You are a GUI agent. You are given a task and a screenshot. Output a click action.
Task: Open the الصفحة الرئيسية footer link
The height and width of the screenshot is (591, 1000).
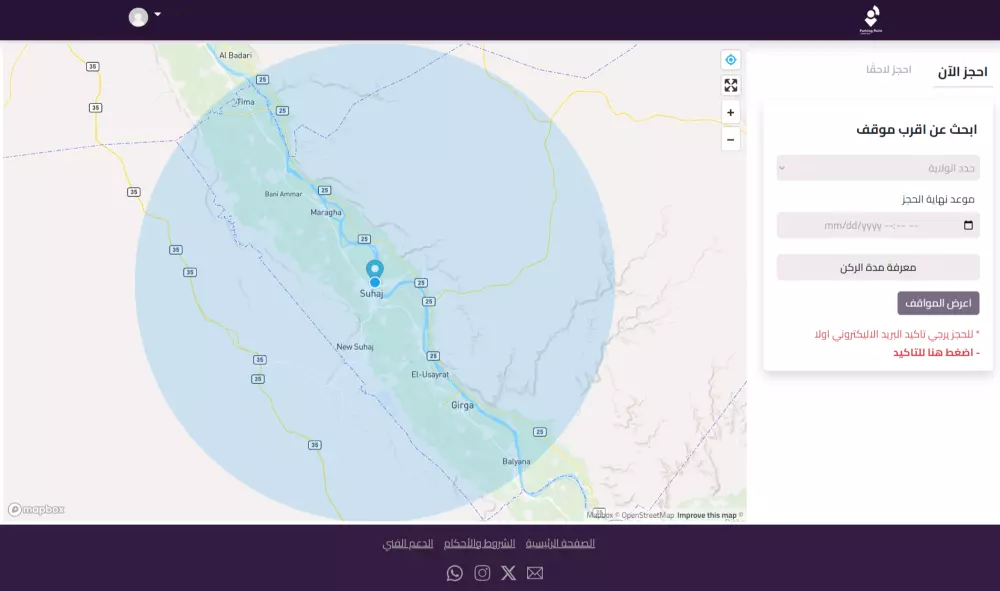560,543
